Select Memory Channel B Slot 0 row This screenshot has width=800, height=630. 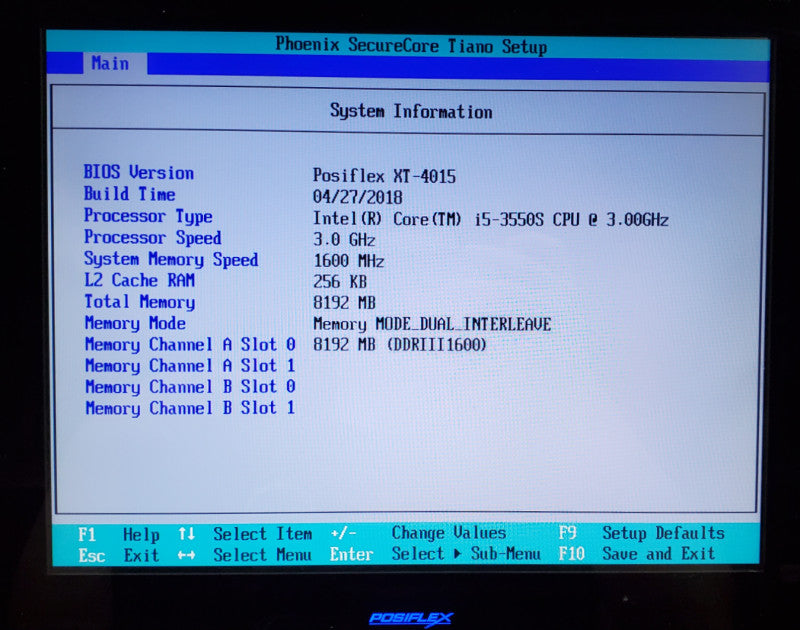pos(190,387)
